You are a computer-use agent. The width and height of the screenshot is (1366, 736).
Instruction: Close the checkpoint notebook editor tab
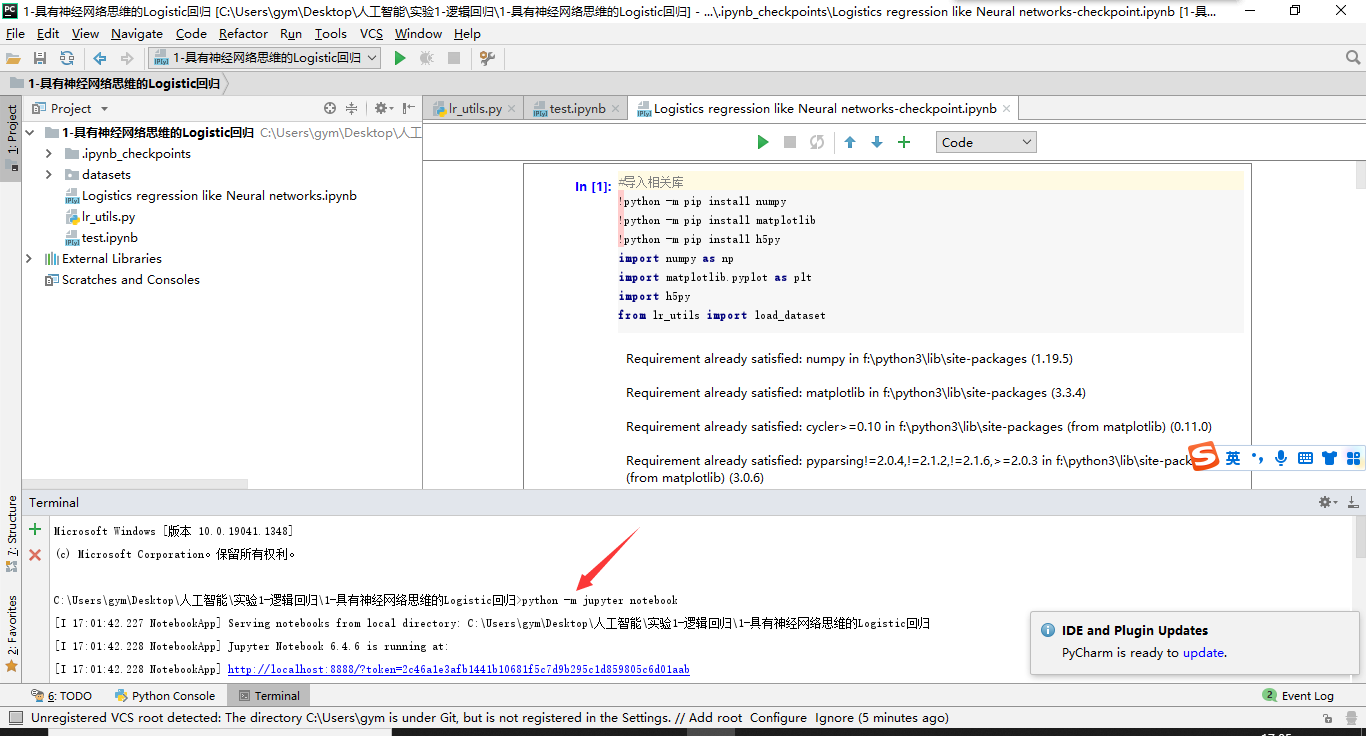[1007, 109]
